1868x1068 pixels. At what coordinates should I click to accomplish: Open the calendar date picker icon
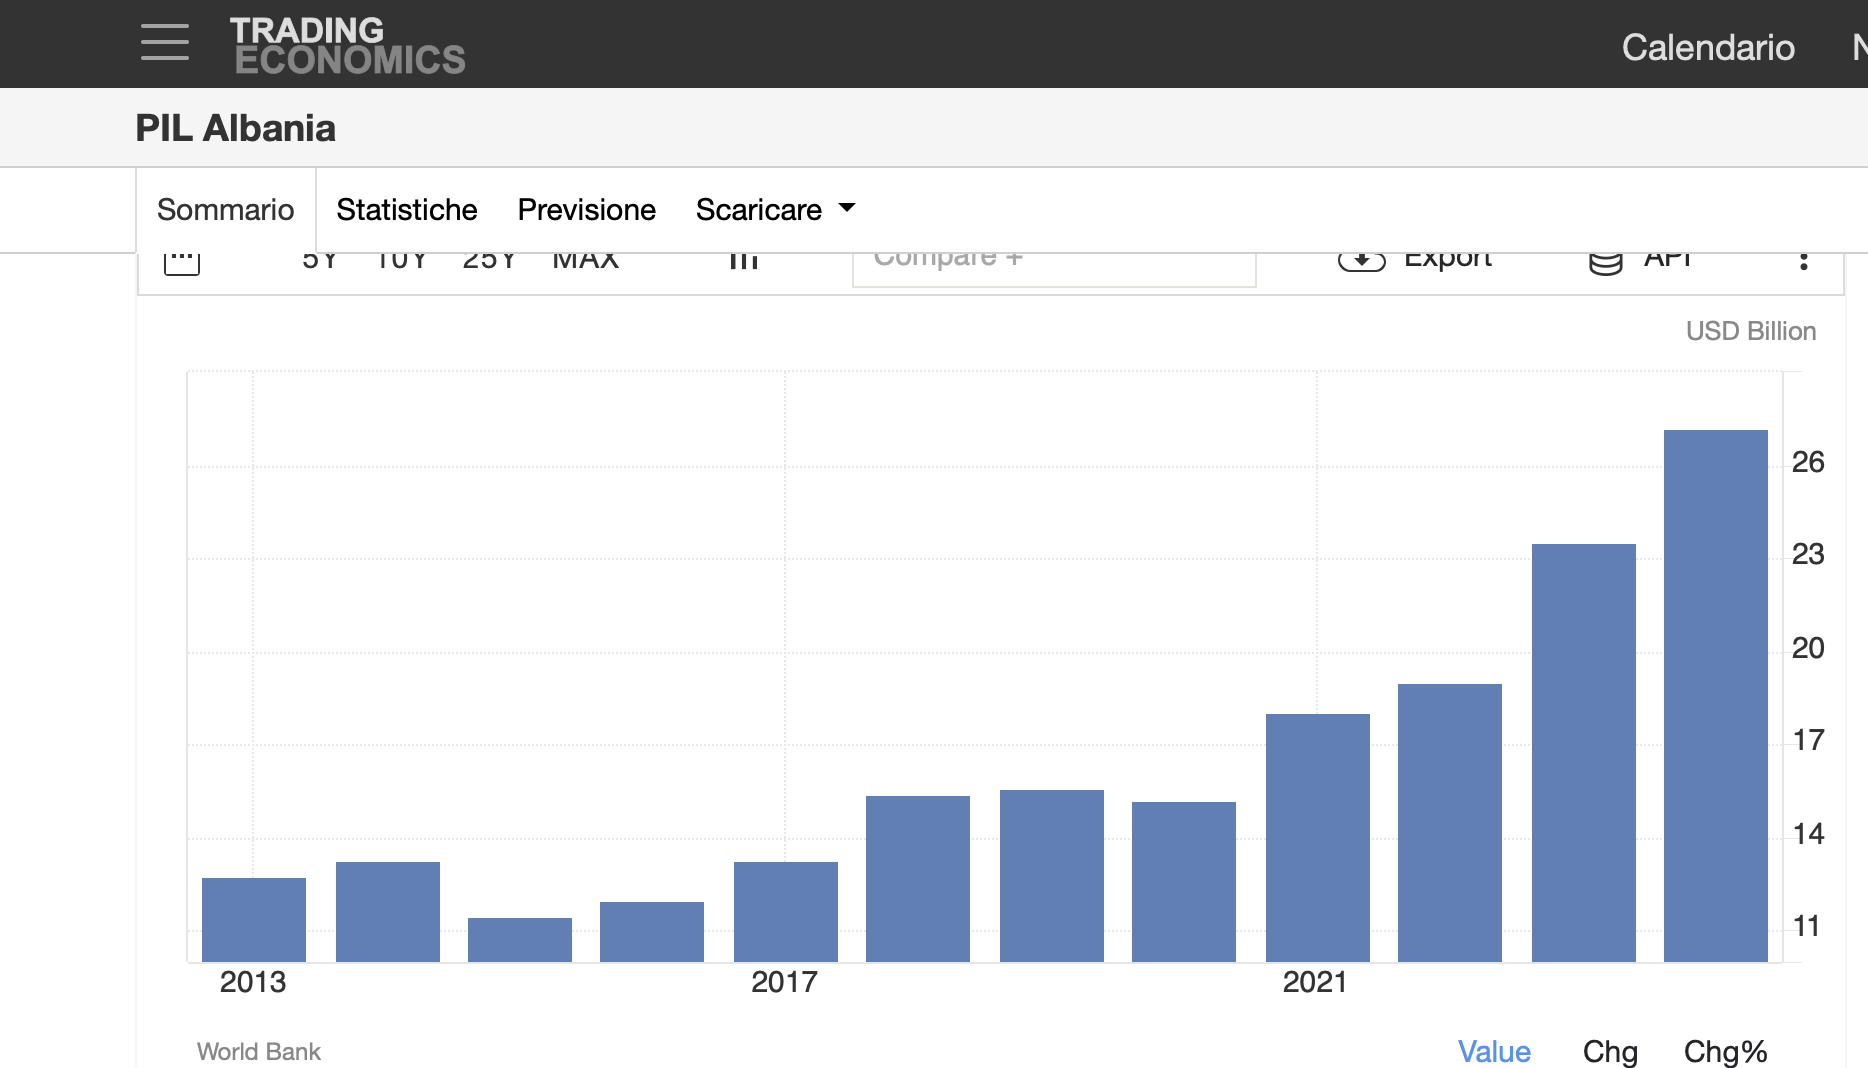[182, 262]
